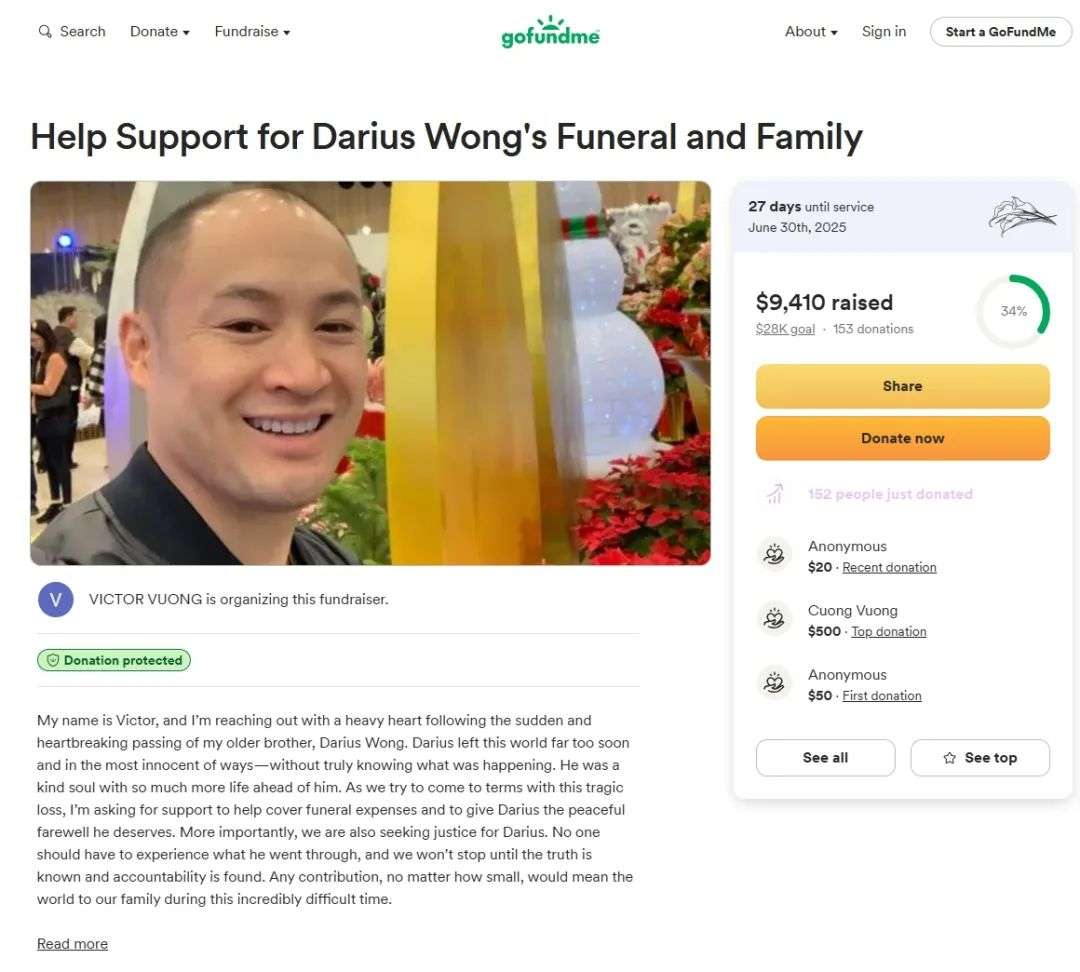The image size is (1080, 972).
Task: Click the heart-hand icon beside the $20 Anonymous donation
Action: tap(774, 555)
